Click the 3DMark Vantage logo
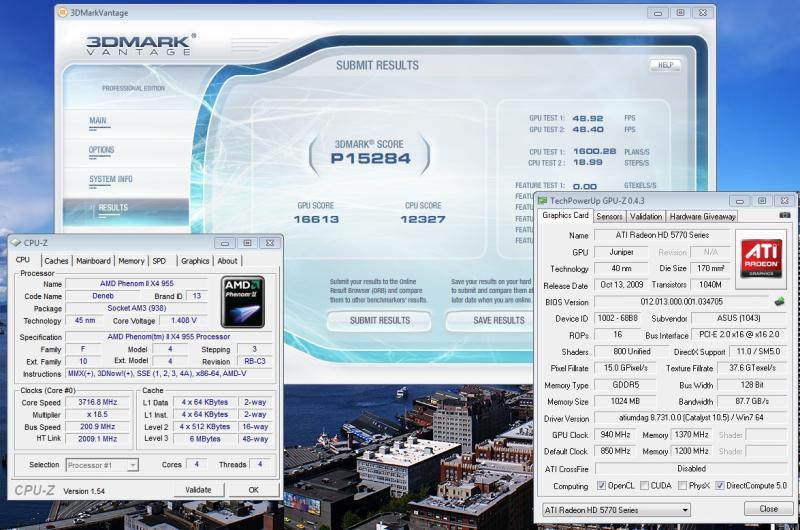Screen dimensions: 800x530 coord(140,47)
